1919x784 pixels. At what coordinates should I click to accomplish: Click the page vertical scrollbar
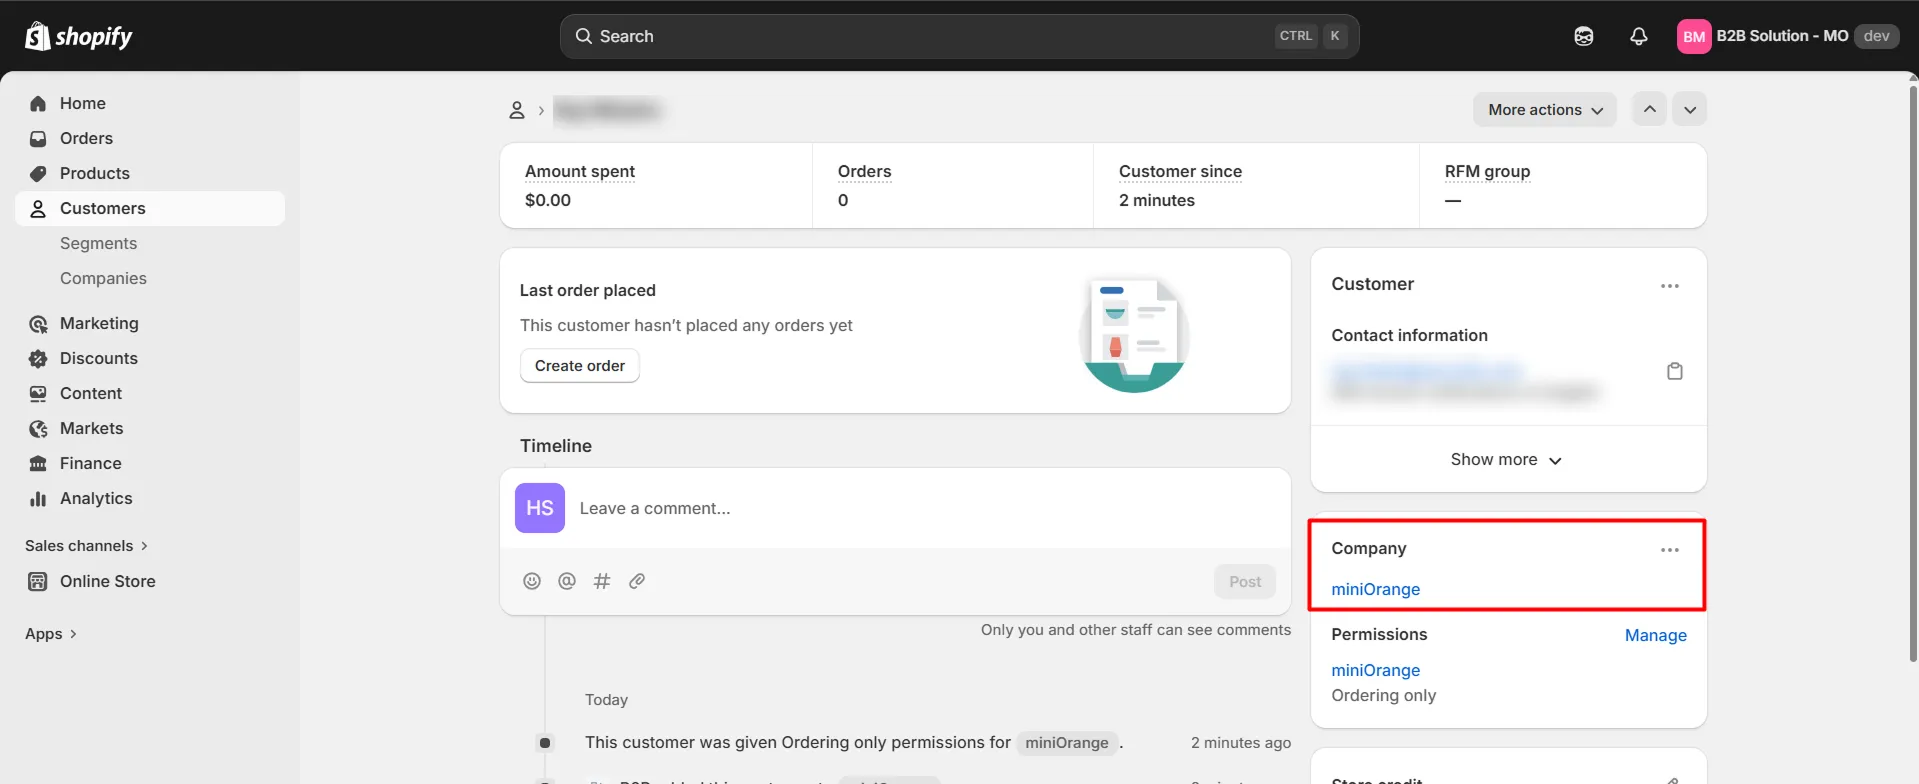pyautogui.click(x=1912, y=375)
